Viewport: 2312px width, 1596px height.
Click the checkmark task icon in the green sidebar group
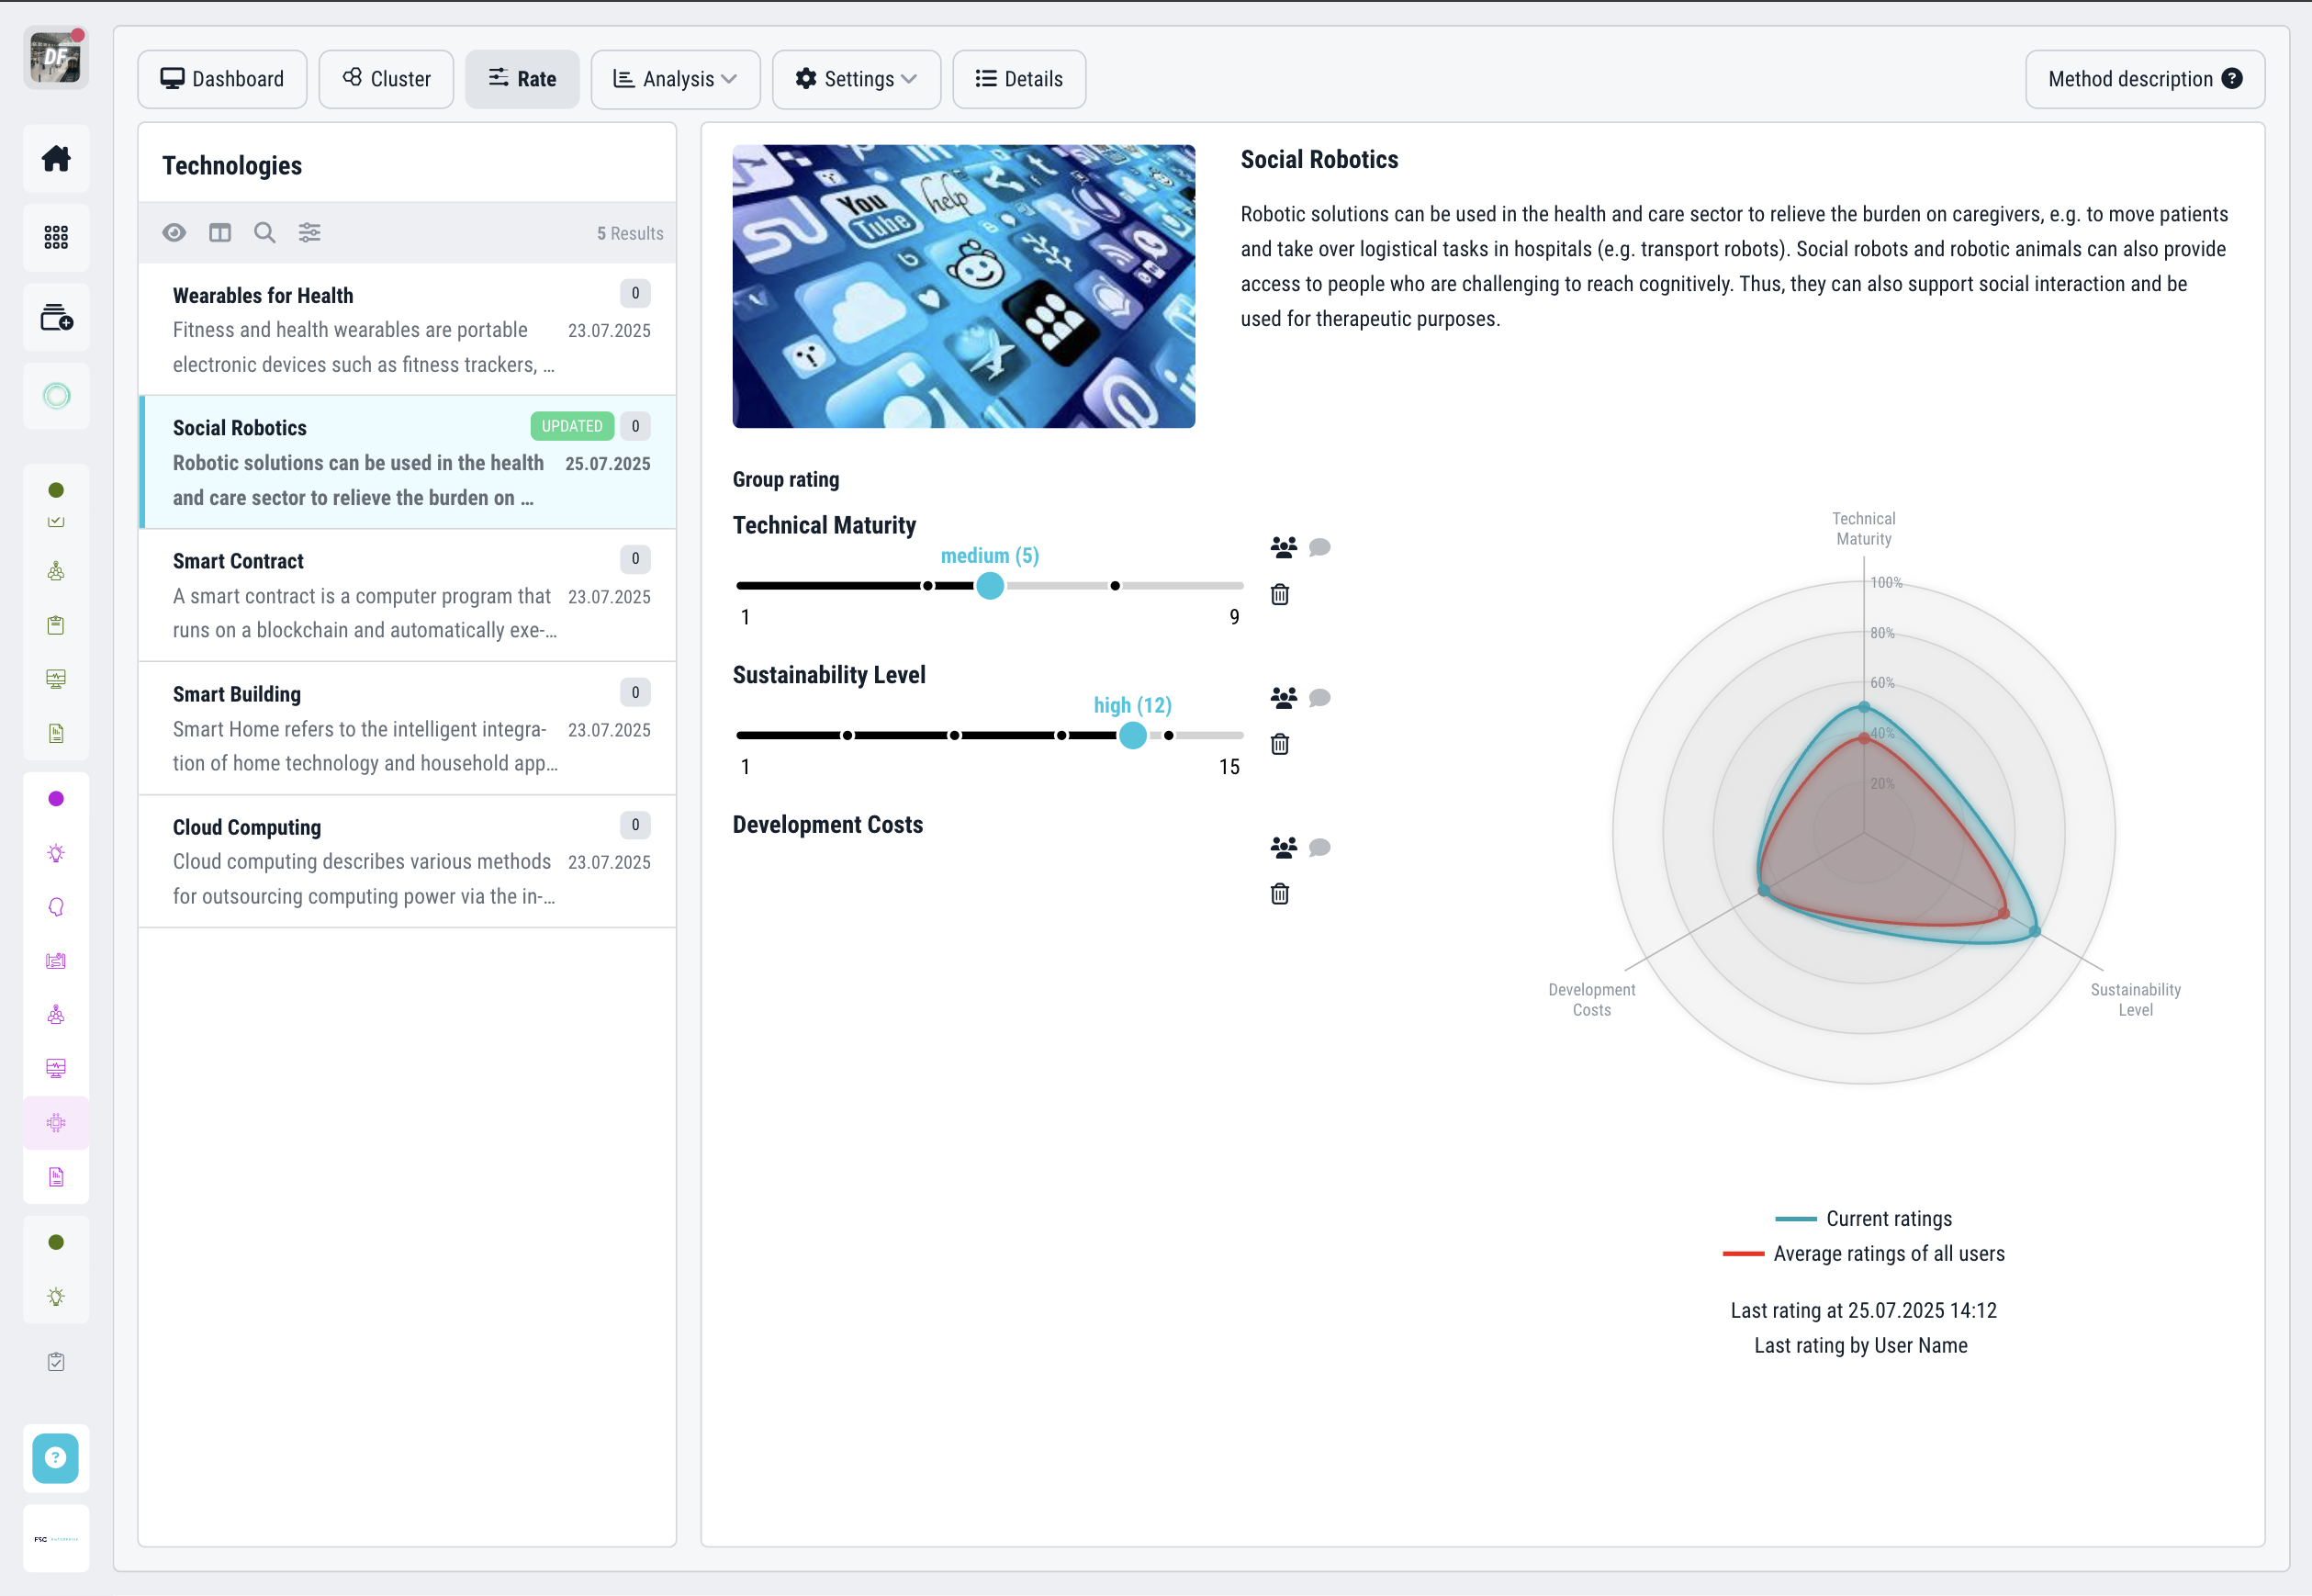[x=56, y=521]
